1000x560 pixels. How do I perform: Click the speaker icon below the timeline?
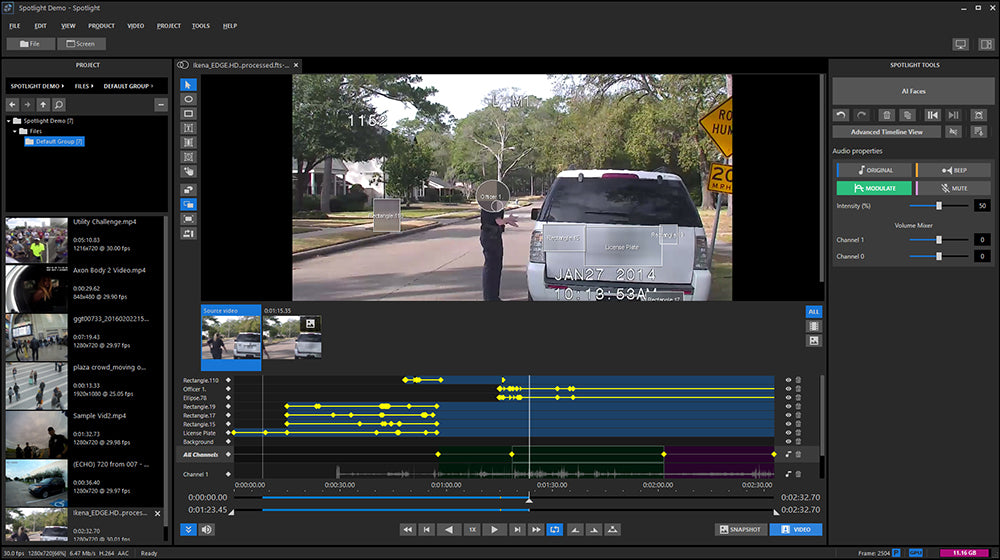pos(207,529)
